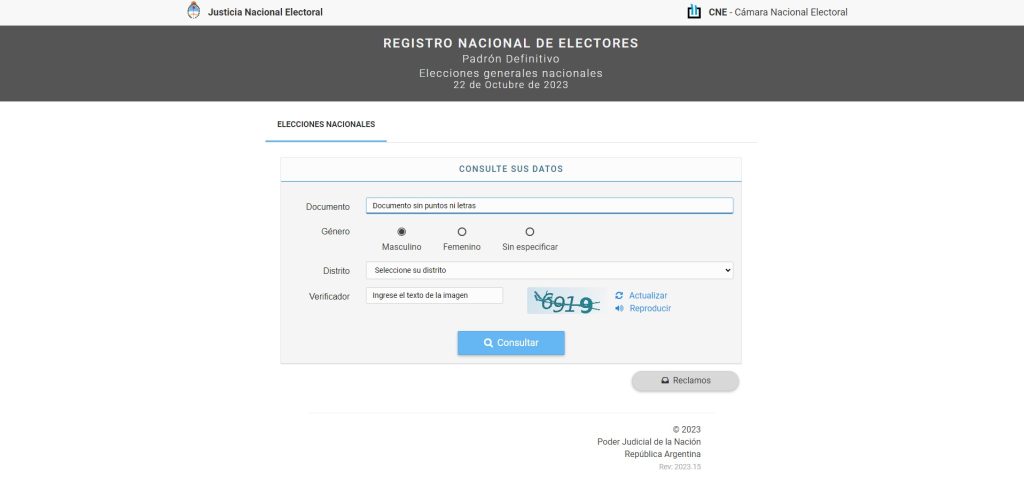
Task: Click the Justicia Nacional Electoral header link
Action: (265, 12)
